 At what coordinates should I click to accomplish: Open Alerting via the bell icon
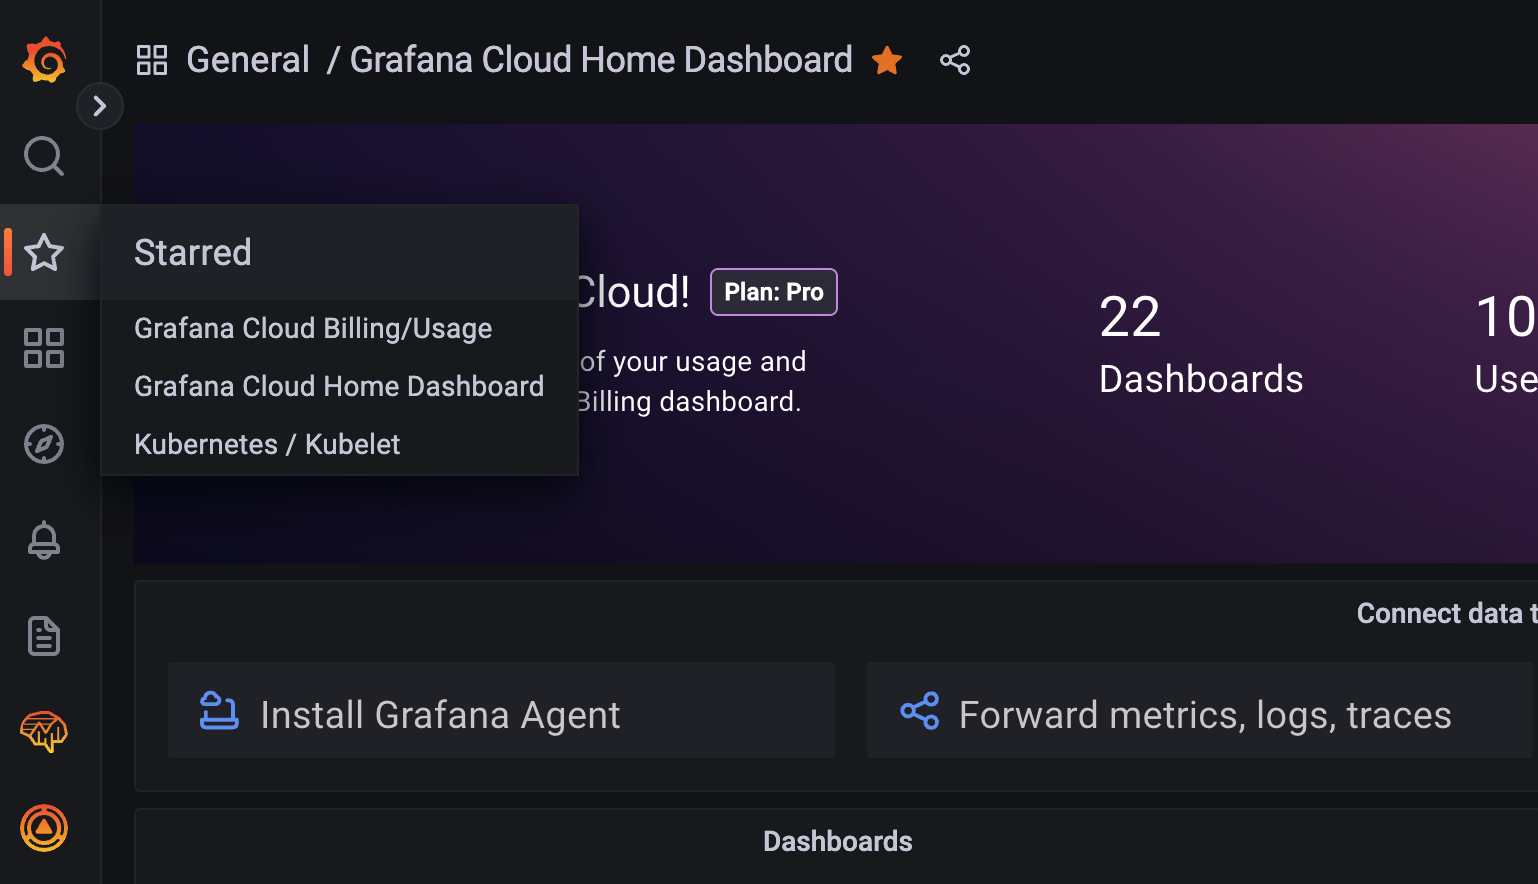(x=44, y=540)
